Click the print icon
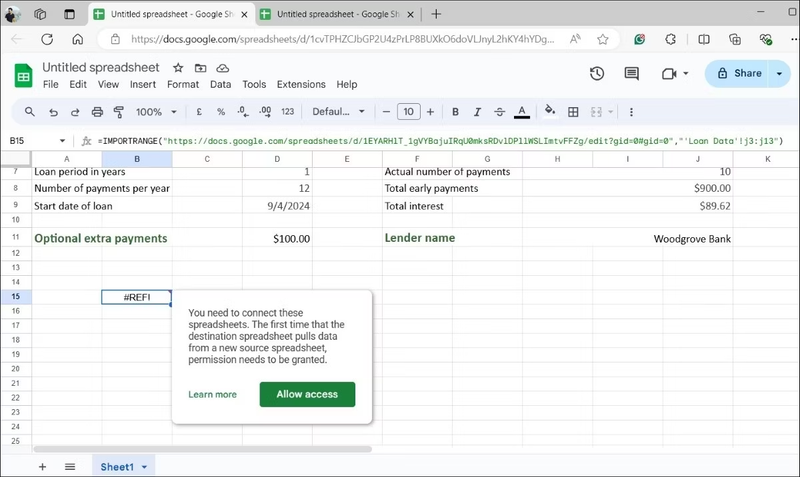 (x=97, y=112)
